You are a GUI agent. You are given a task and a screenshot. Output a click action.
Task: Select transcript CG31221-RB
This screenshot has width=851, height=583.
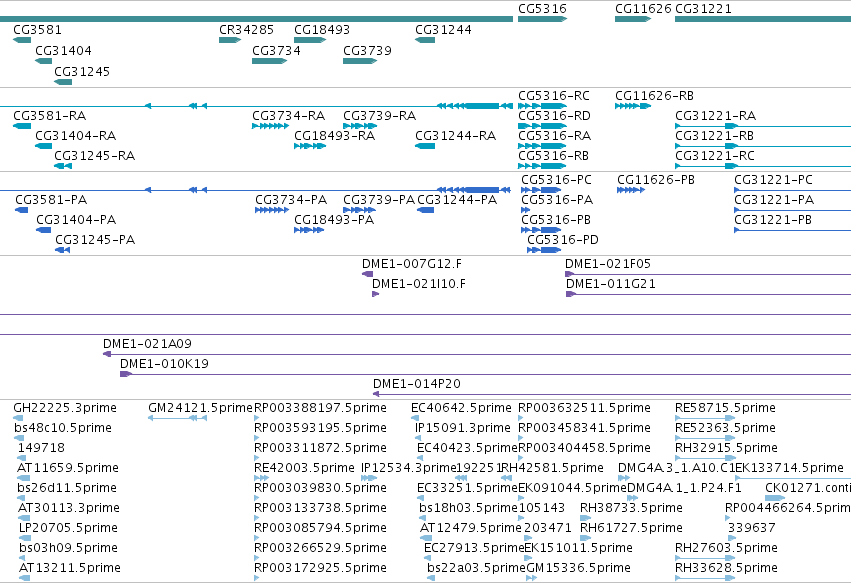(x=763, y=146)
